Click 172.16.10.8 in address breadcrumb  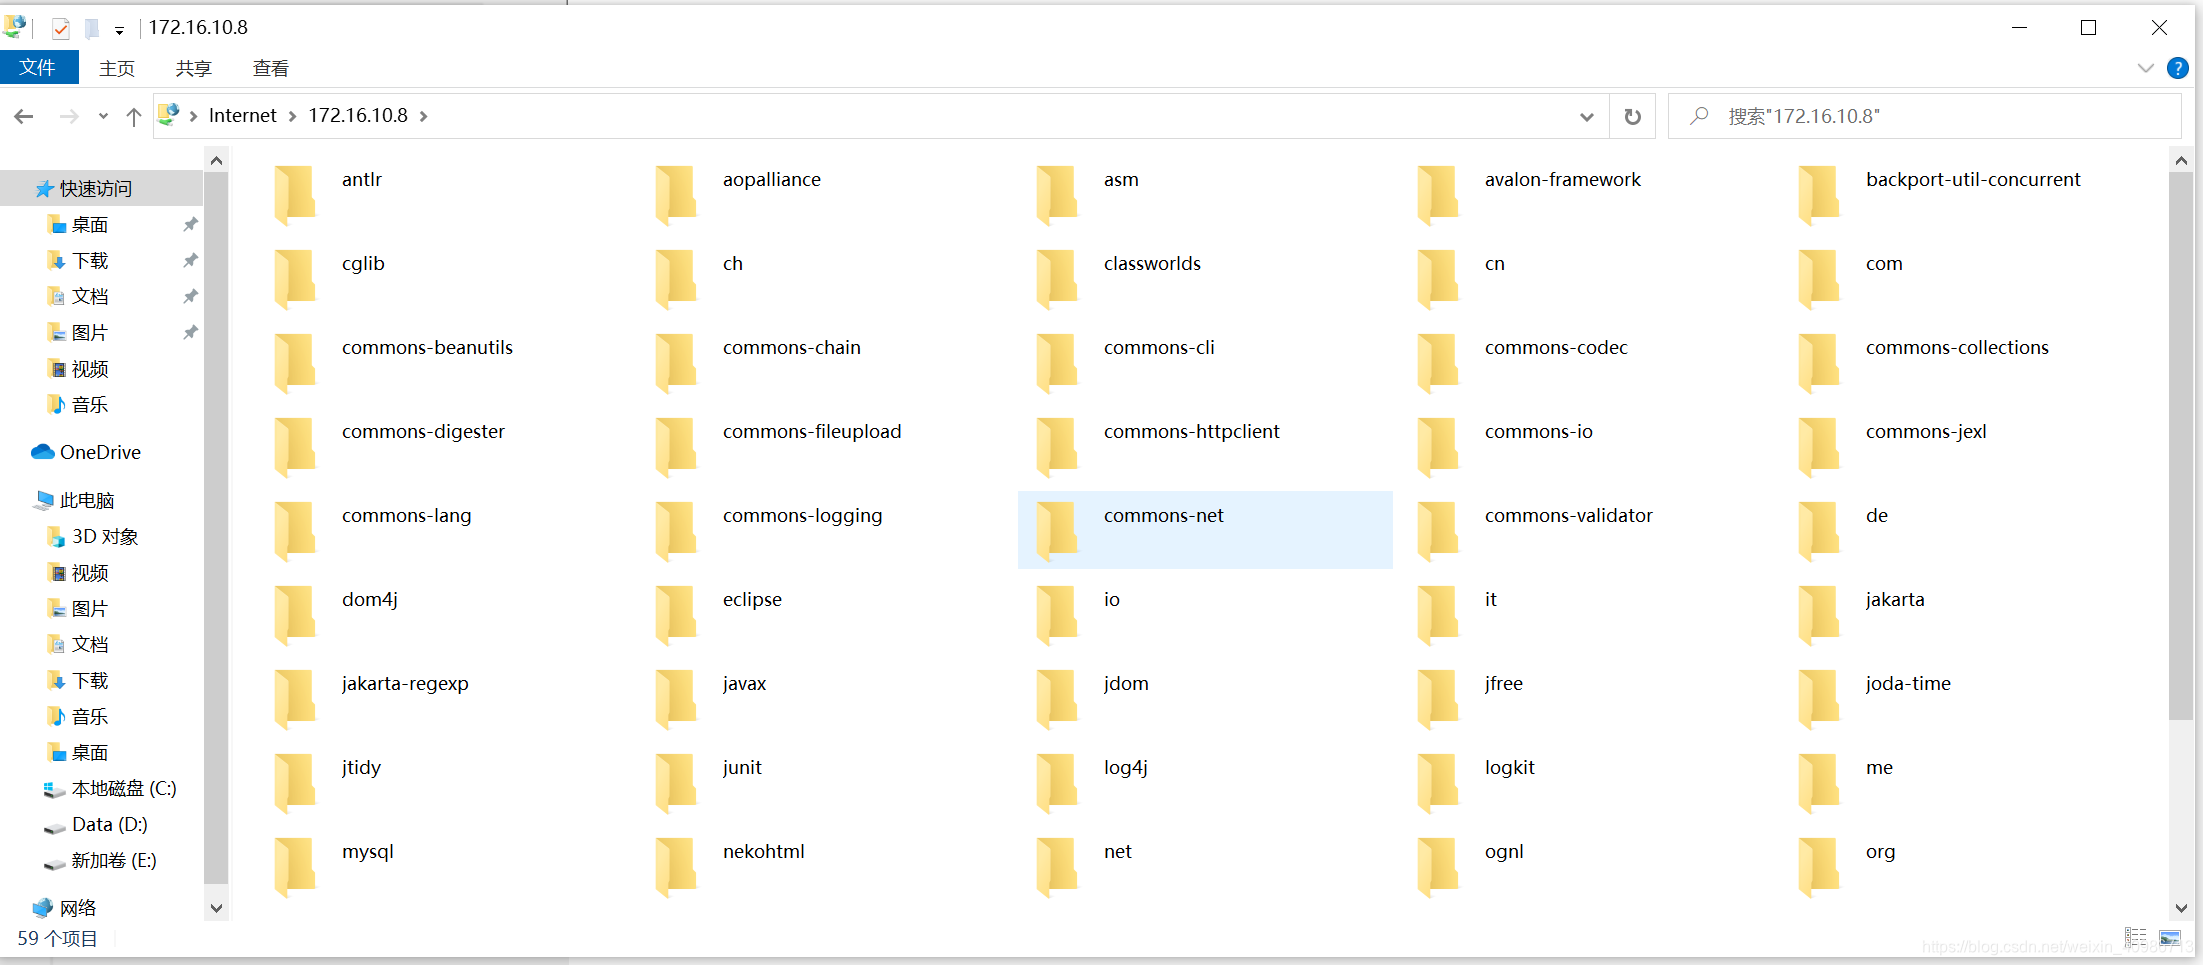358,116
